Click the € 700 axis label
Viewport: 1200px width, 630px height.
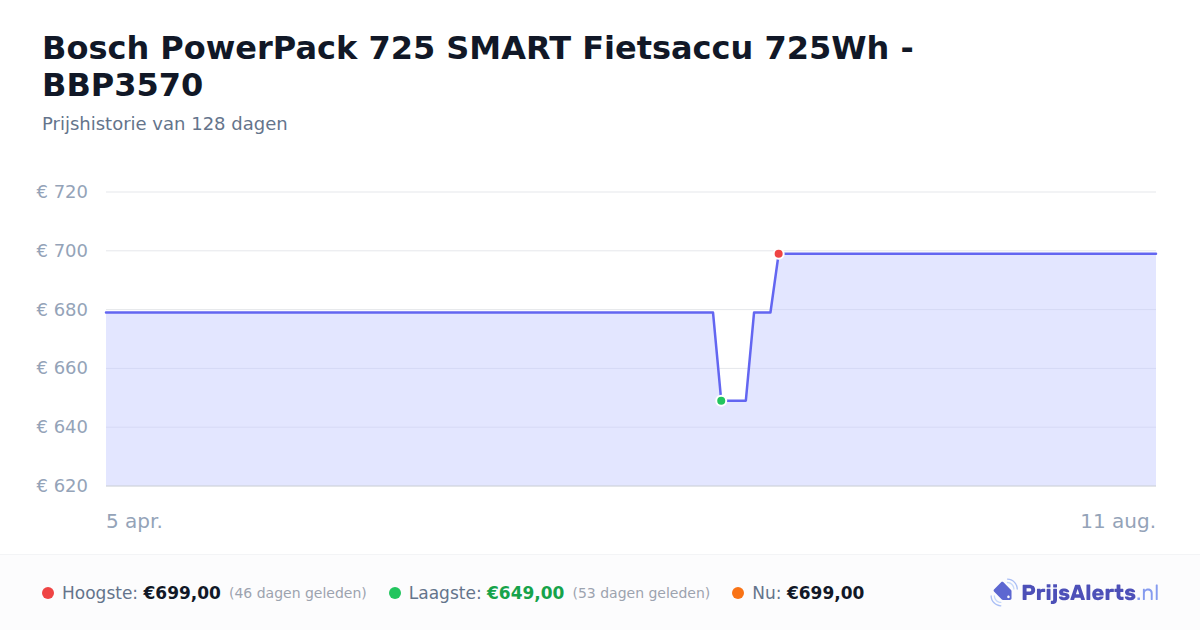click(63, 251)
